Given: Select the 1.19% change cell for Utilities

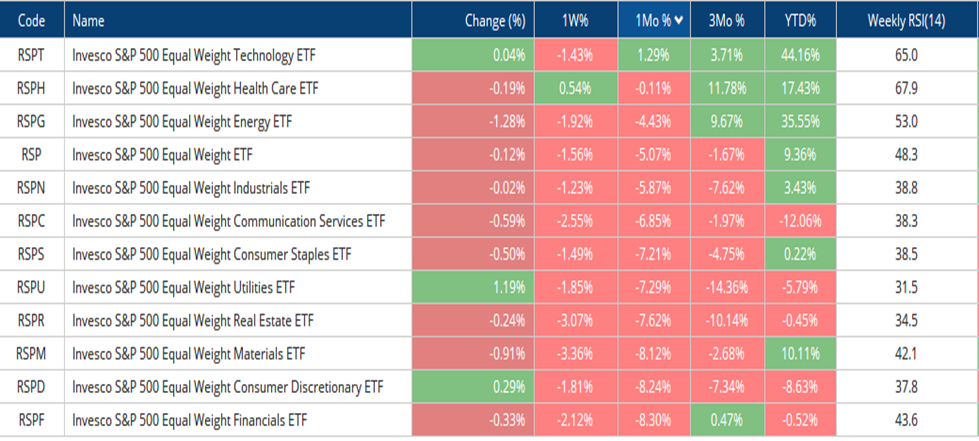Looking at the screenshot, I should tap(473, 287).
